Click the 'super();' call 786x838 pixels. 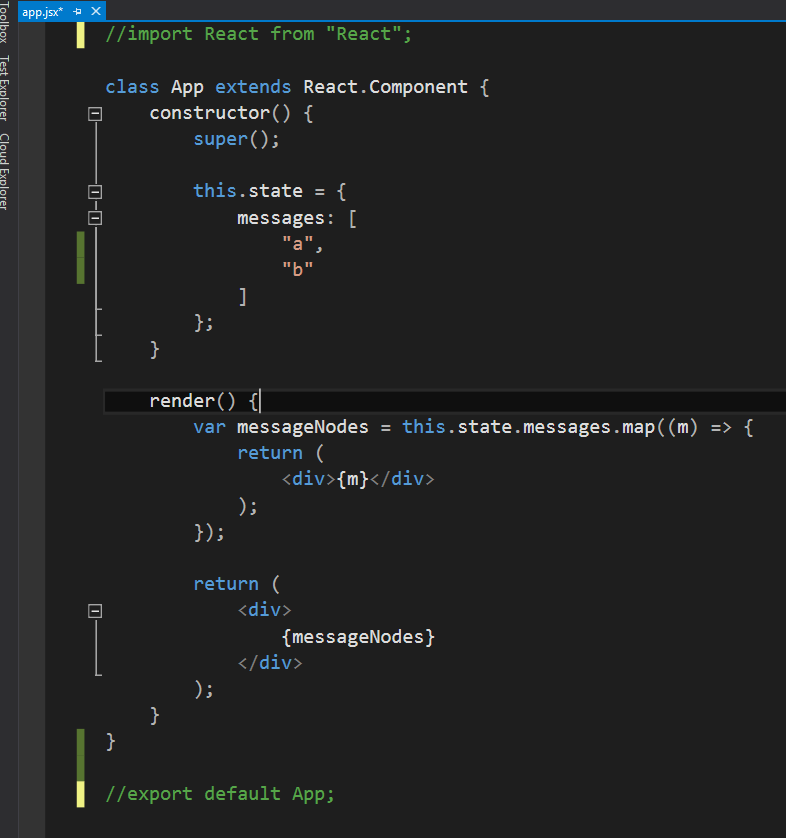tap(236, 139)
